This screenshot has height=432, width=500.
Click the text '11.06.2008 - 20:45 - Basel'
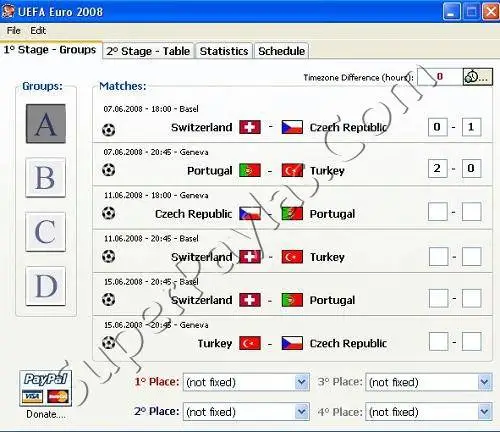pos(151,239)
